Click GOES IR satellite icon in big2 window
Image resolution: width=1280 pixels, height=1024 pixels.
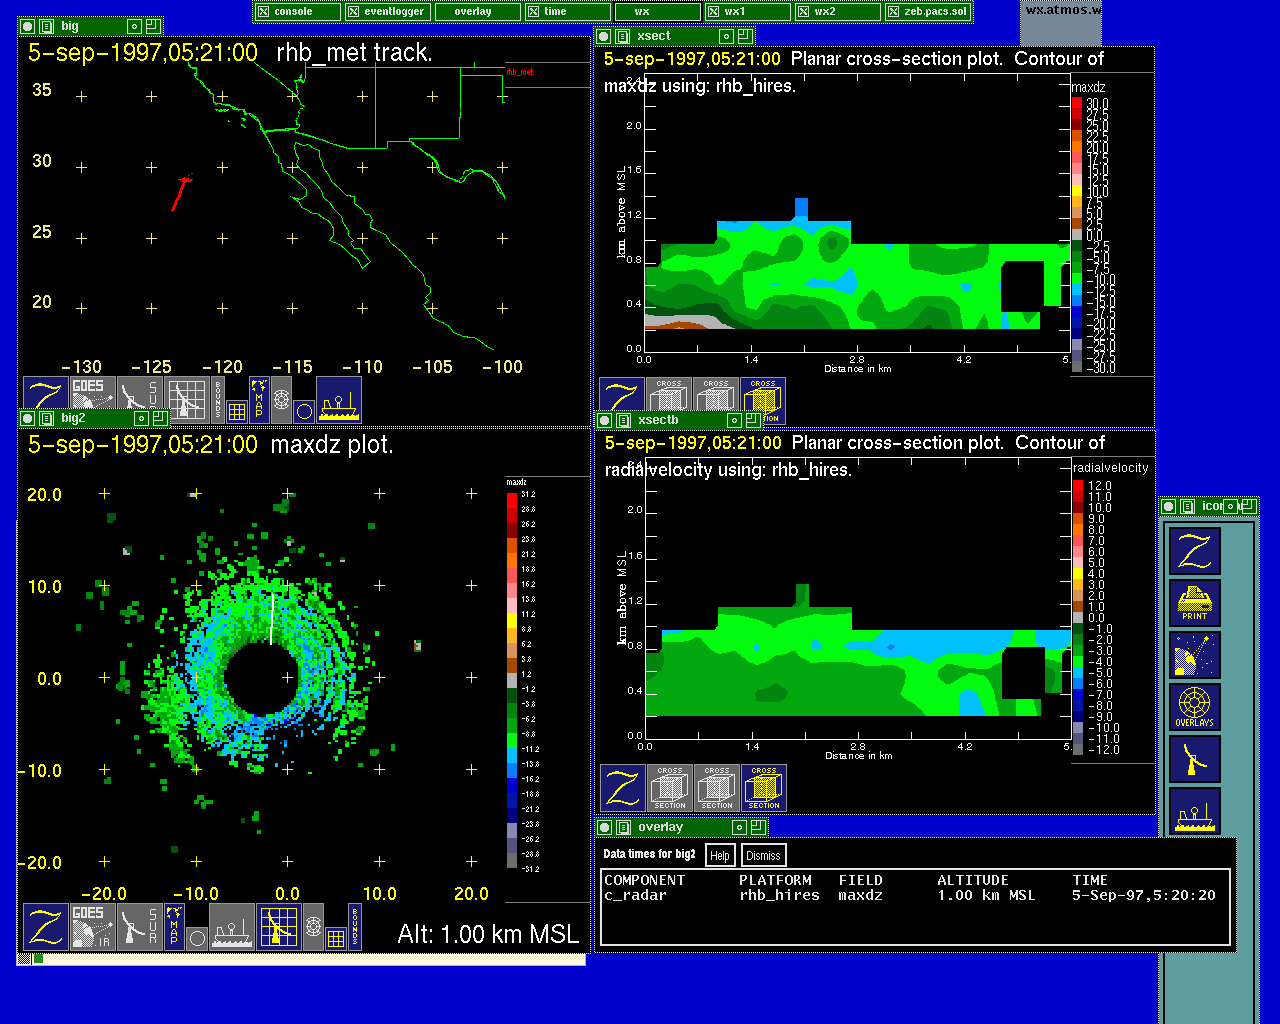92,927
